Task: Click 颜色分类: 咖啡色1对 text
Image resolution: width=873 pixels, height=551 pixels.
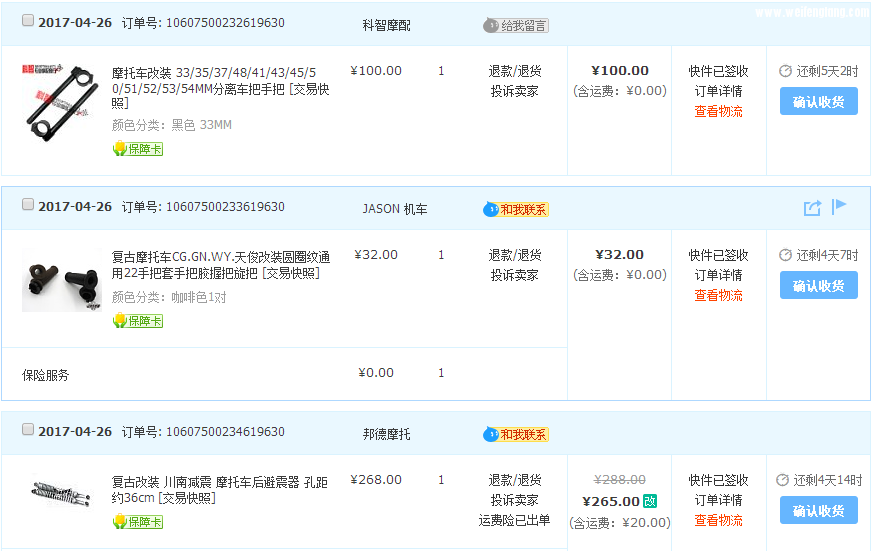Action: tap(169, 297)
